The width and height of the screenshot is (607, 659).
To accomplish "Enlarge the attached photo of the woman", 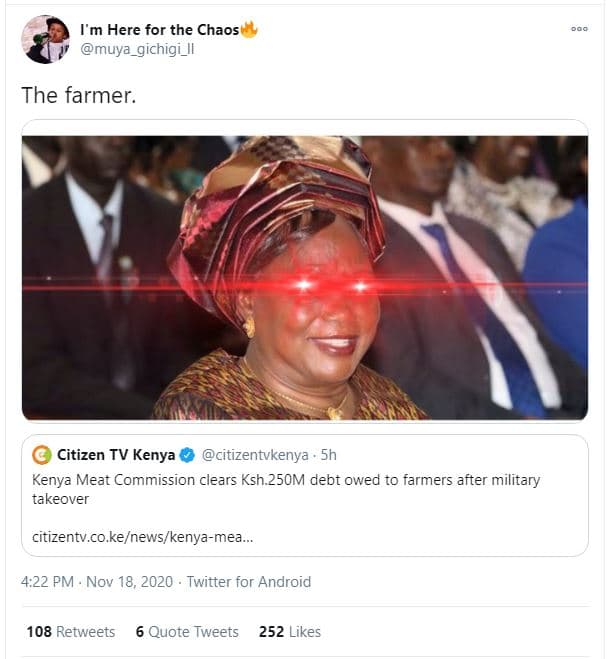I will click(304, 277).
